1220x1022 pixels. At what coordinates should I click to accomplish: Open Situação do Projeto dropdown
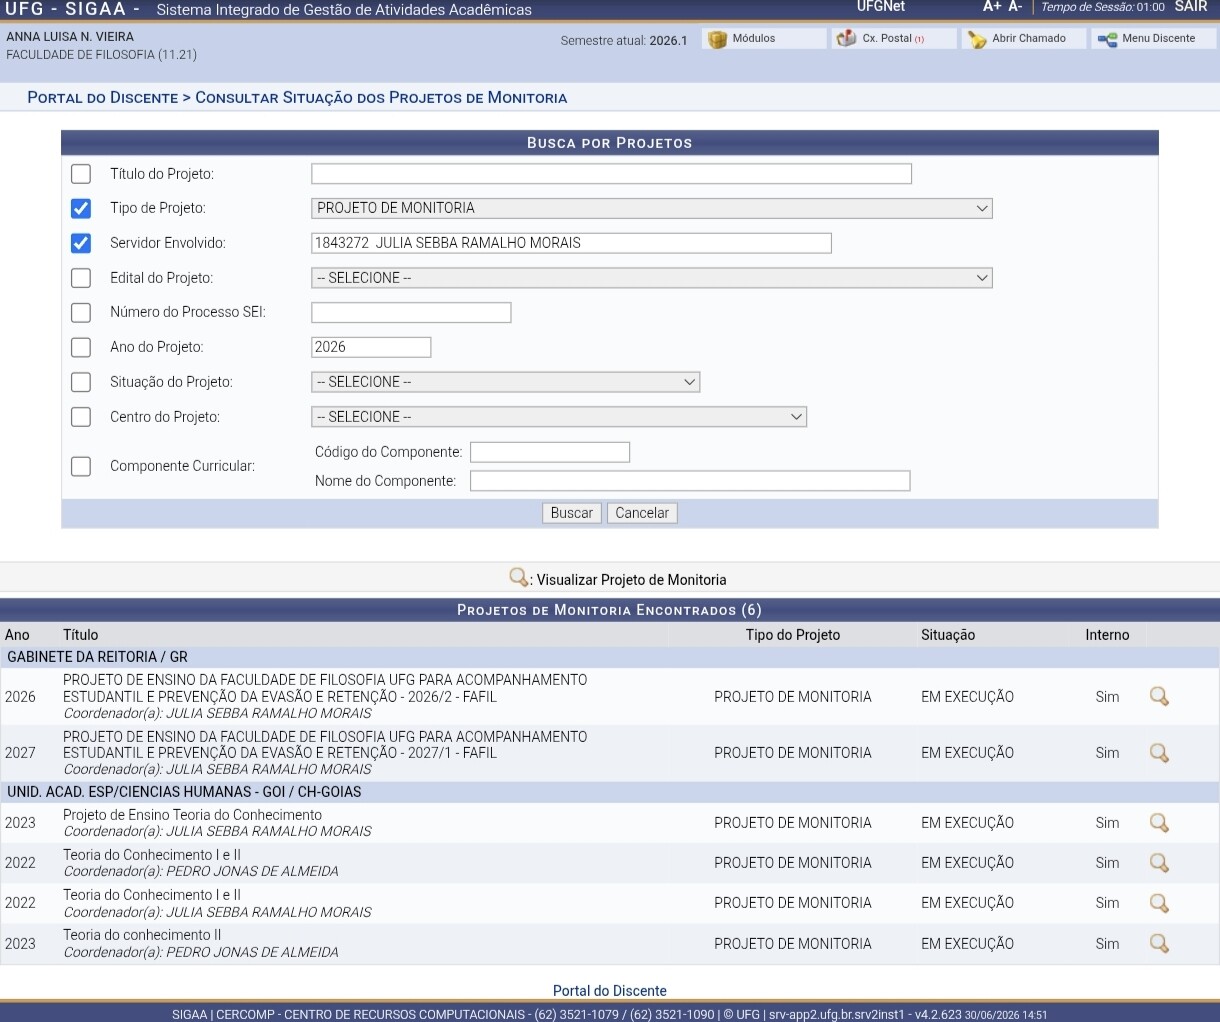(x=505, y=382)
